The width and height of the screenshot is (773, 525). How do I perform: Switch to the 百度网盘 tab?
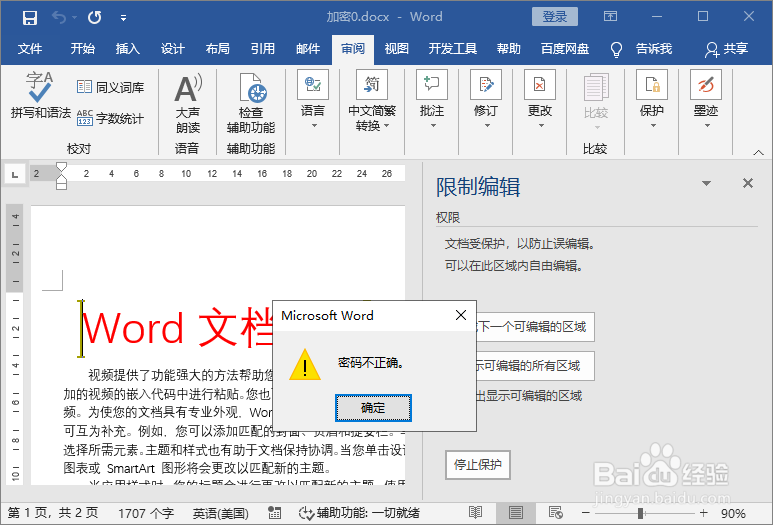[565, 49]
